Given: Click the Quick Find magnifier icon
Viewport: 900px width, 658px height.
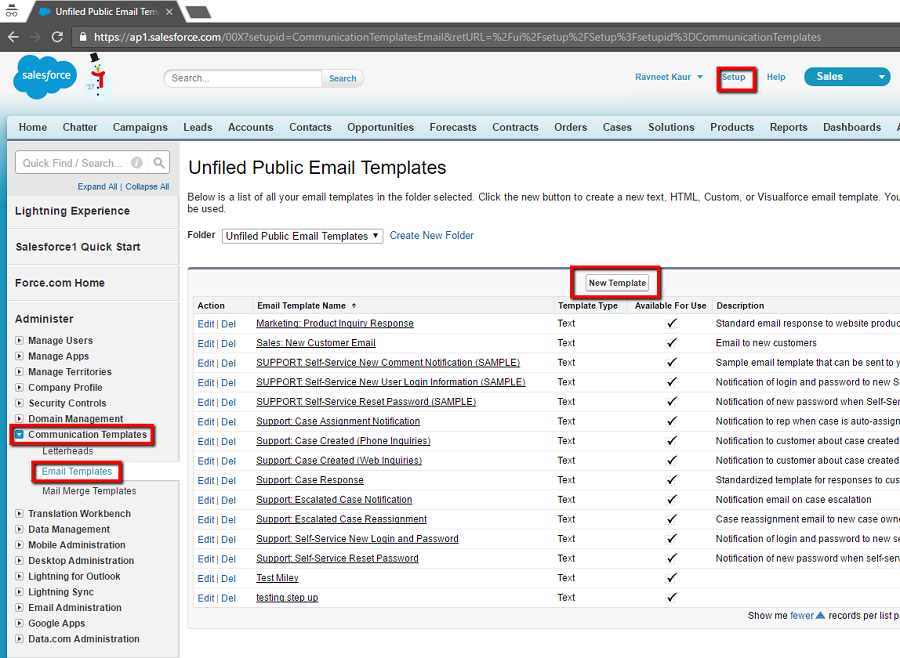Looking at the screenshot, I should (x=160, y=162).
